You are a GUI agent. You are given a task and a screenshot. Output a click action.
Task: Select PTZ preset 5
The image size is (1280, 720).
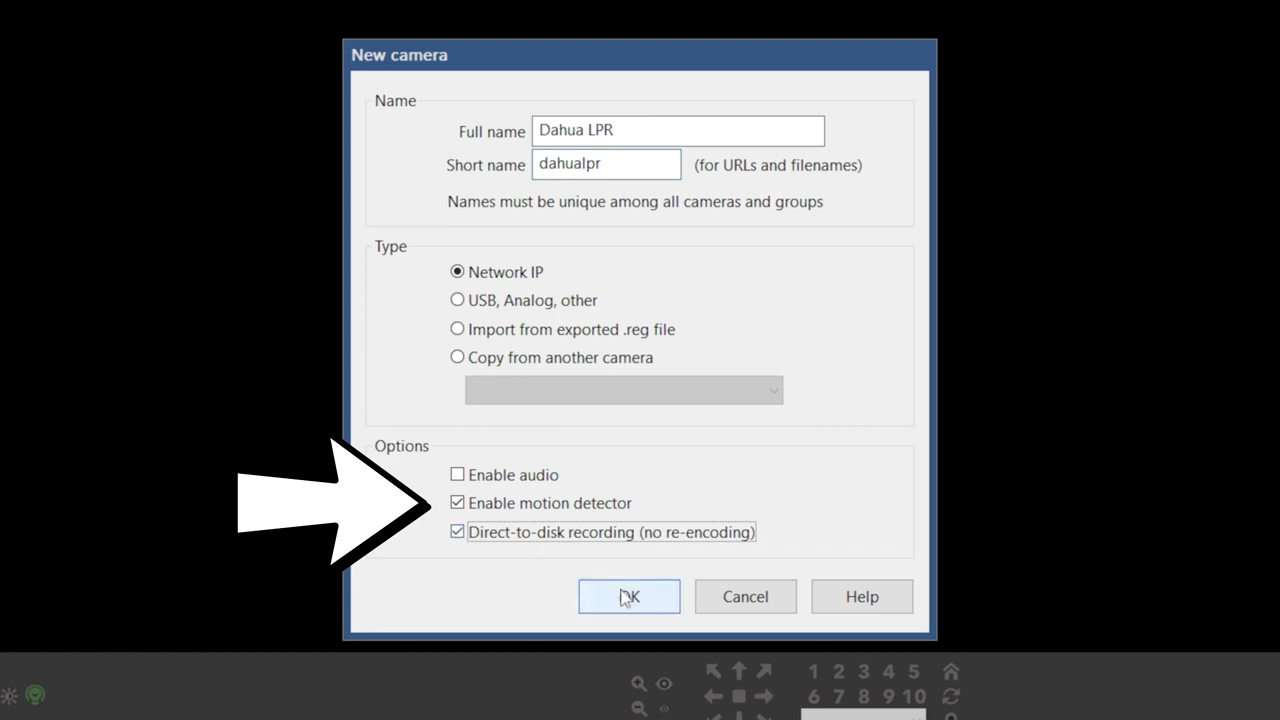(913, 672)
